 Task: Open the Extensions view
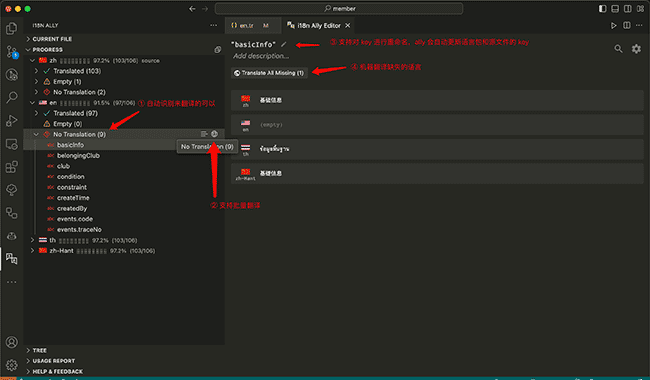click(x=12, y=167)
